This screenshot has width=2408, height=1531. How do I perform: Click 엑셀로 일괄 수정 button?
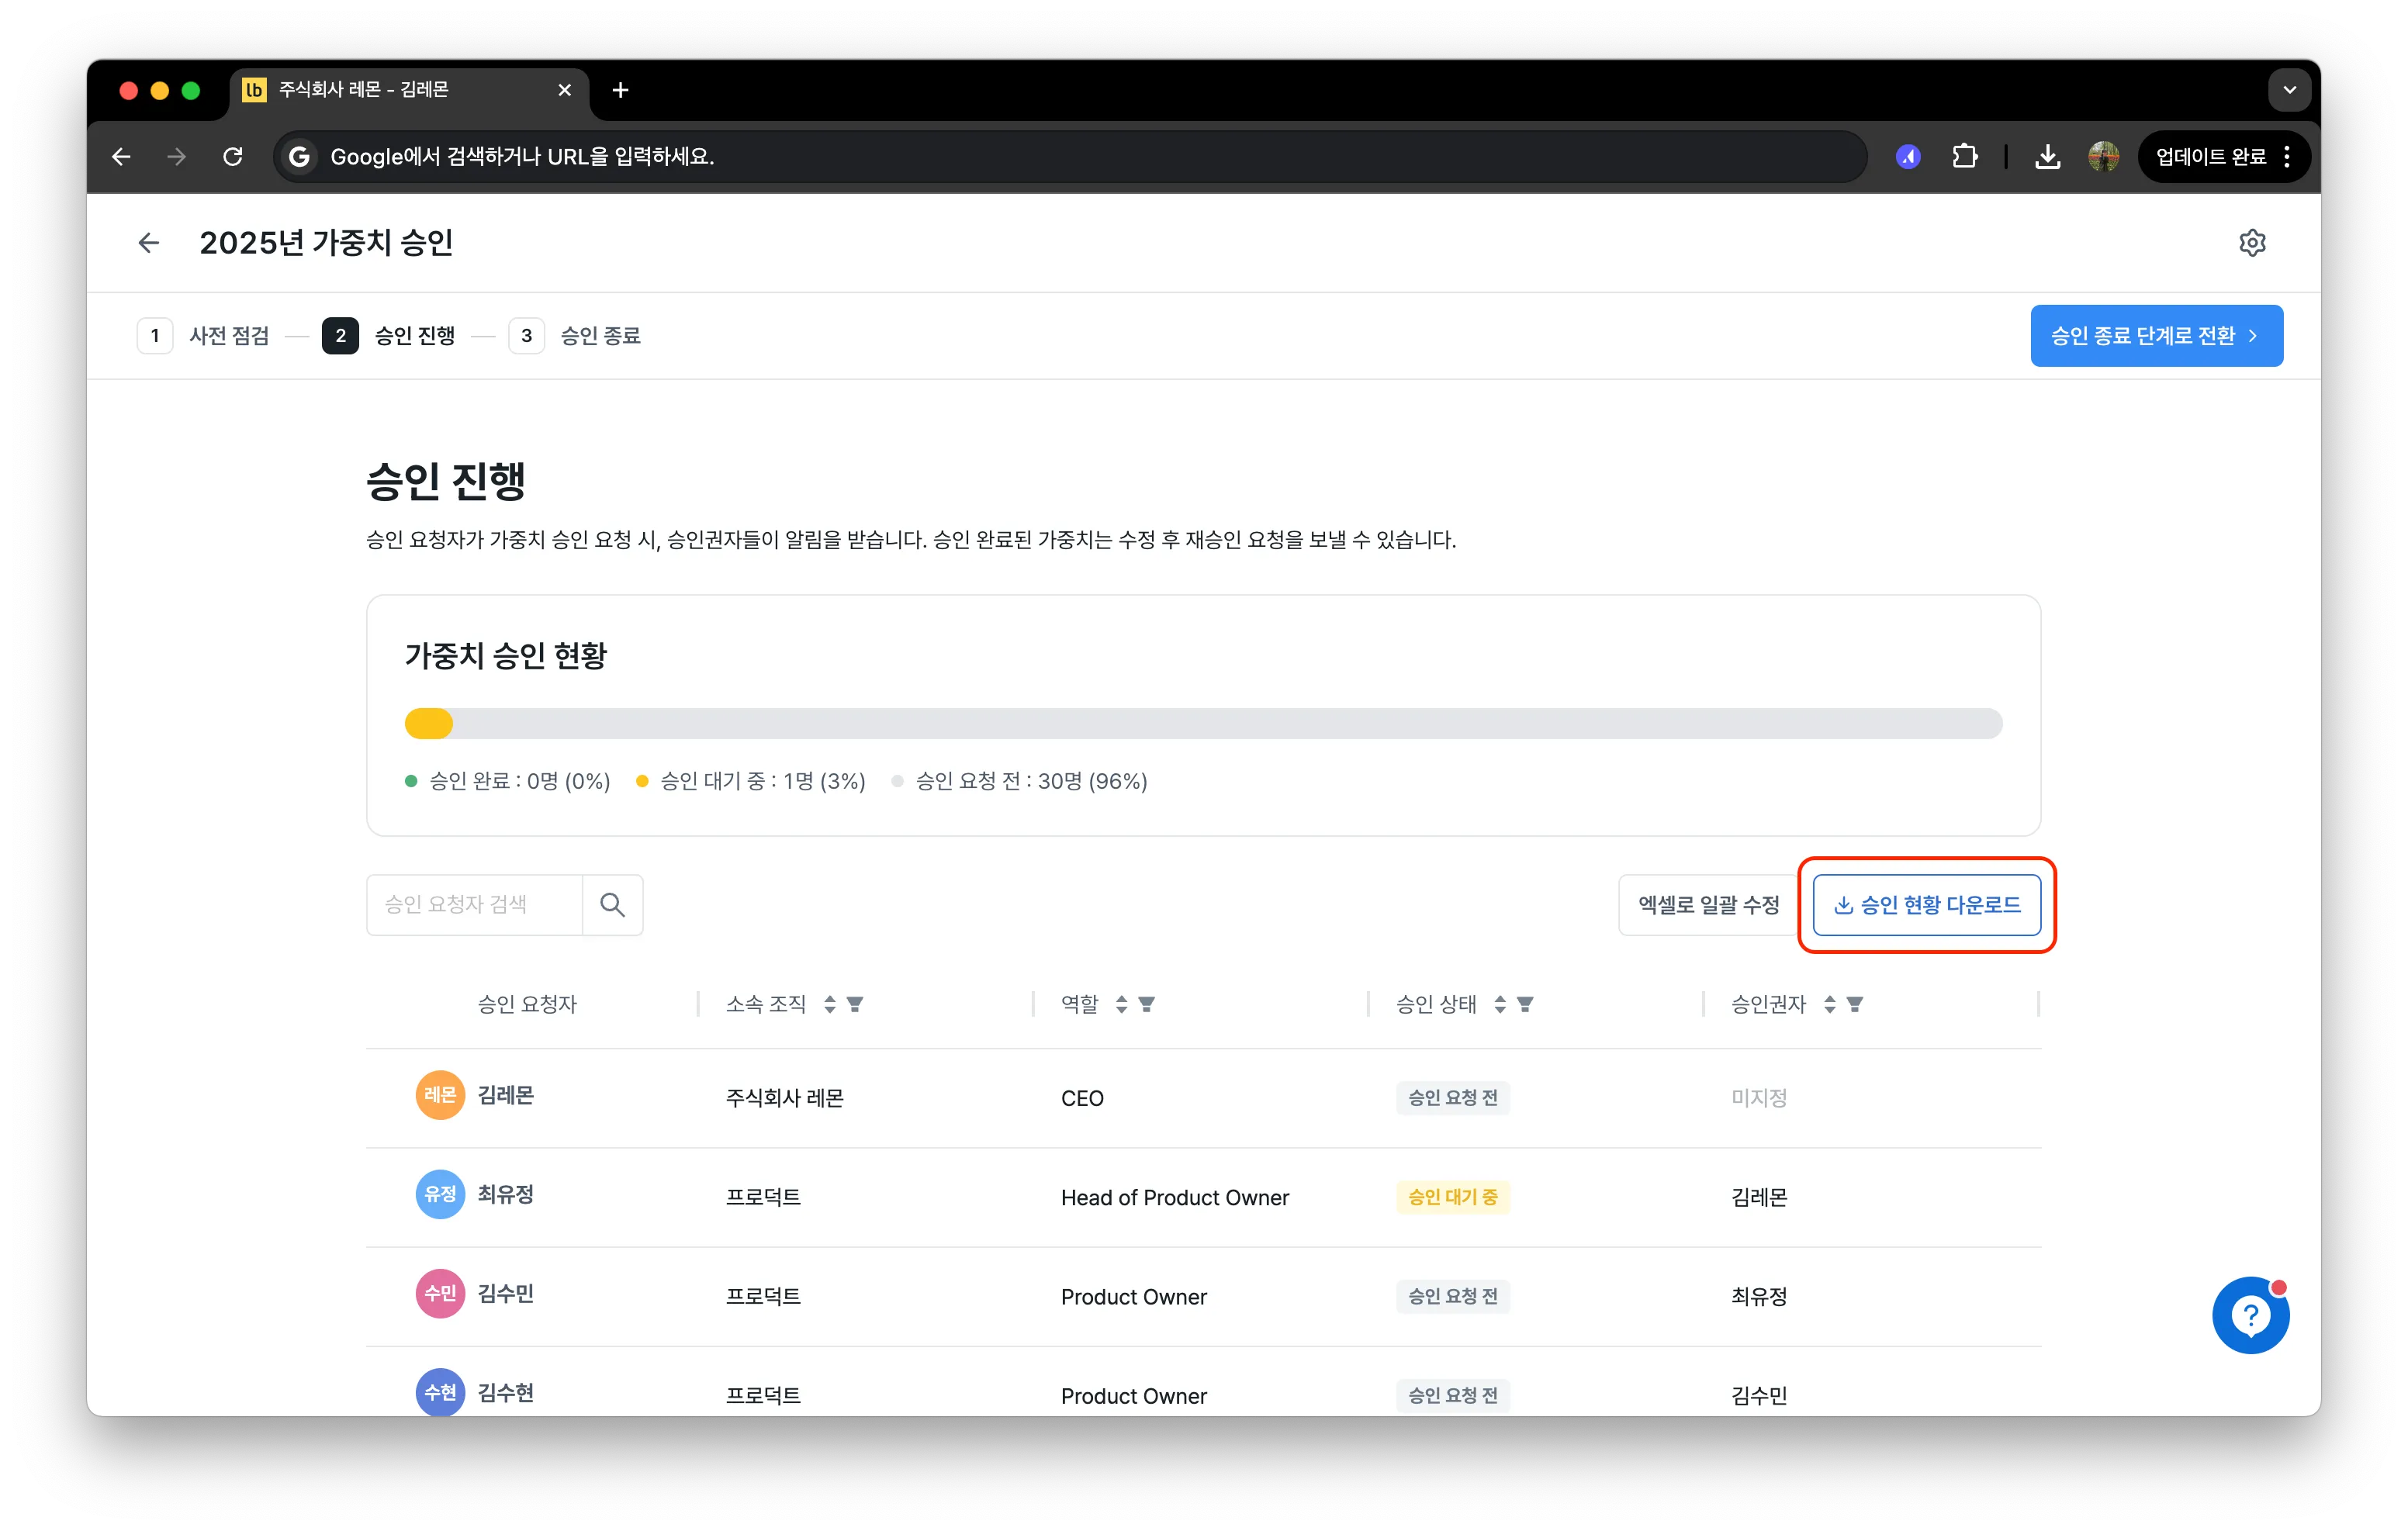[x=1708, y=905]
